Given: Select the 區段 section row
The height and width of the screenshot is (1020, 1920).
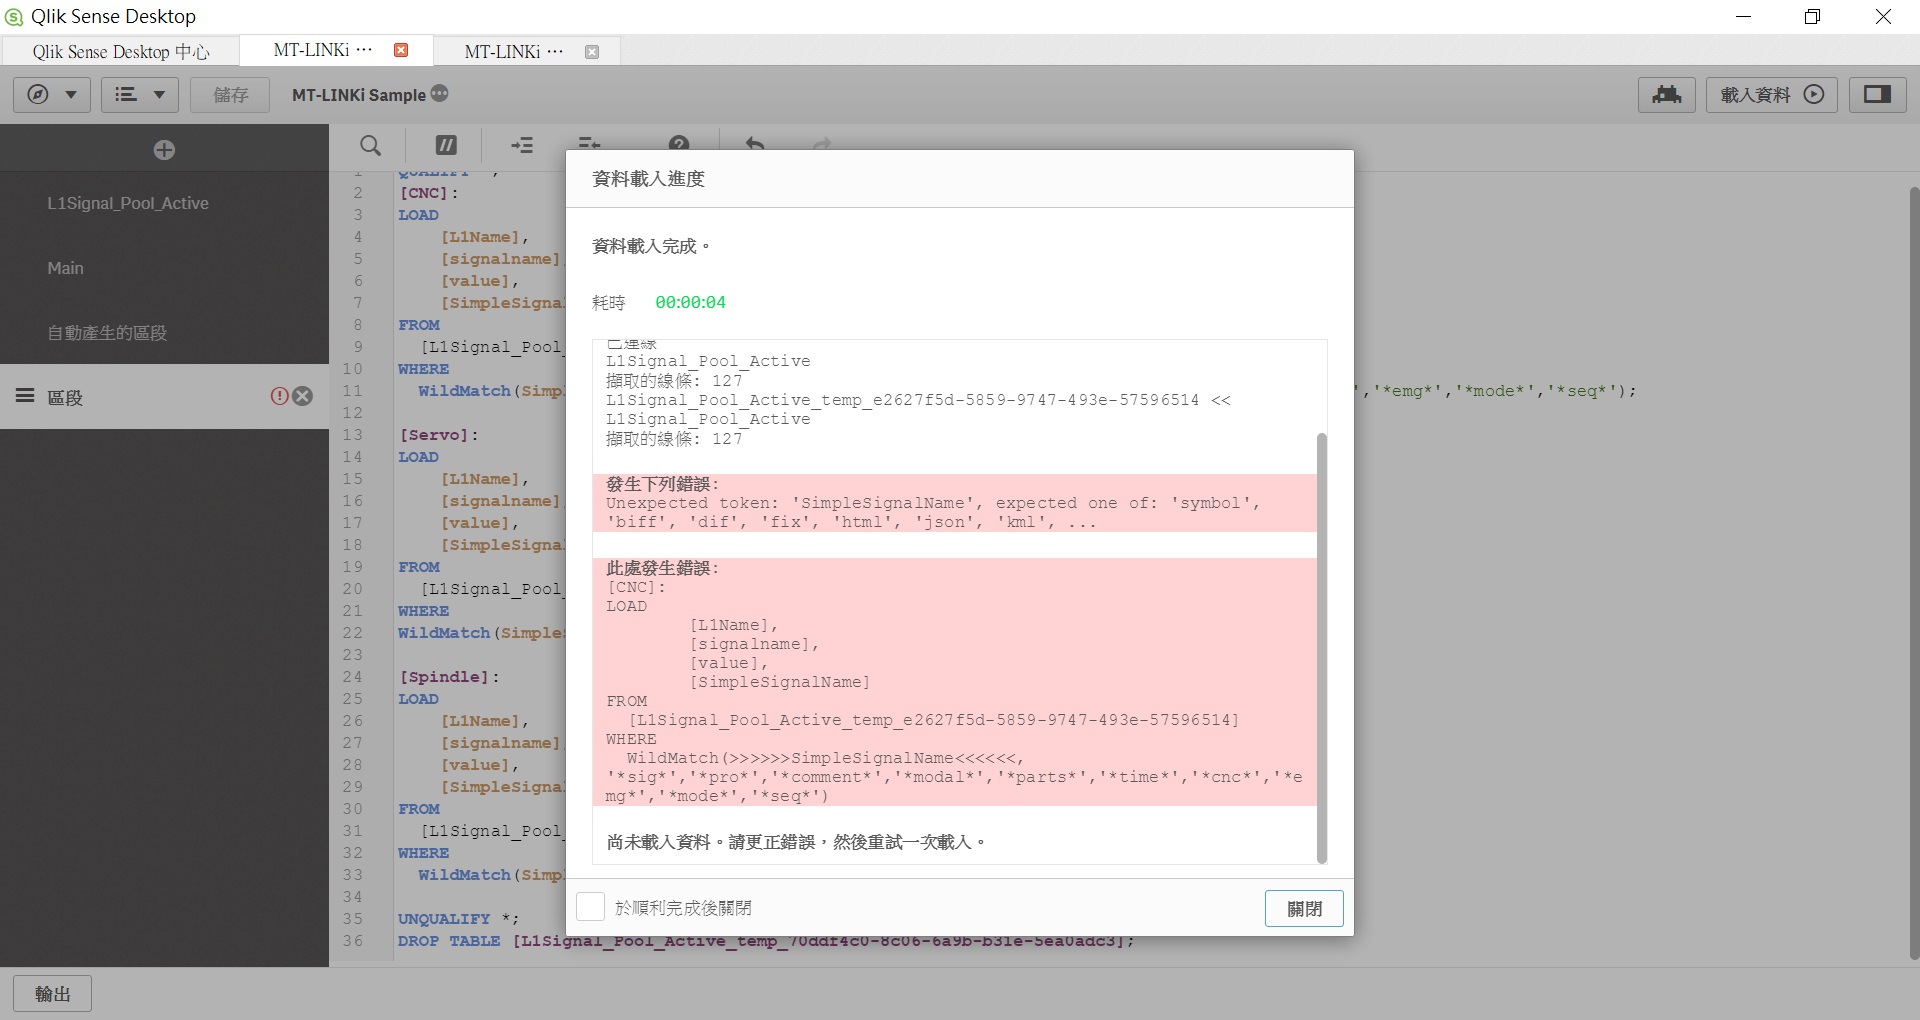Looking at the screenshot, I should pyautogui.click(x=164, y=397).
